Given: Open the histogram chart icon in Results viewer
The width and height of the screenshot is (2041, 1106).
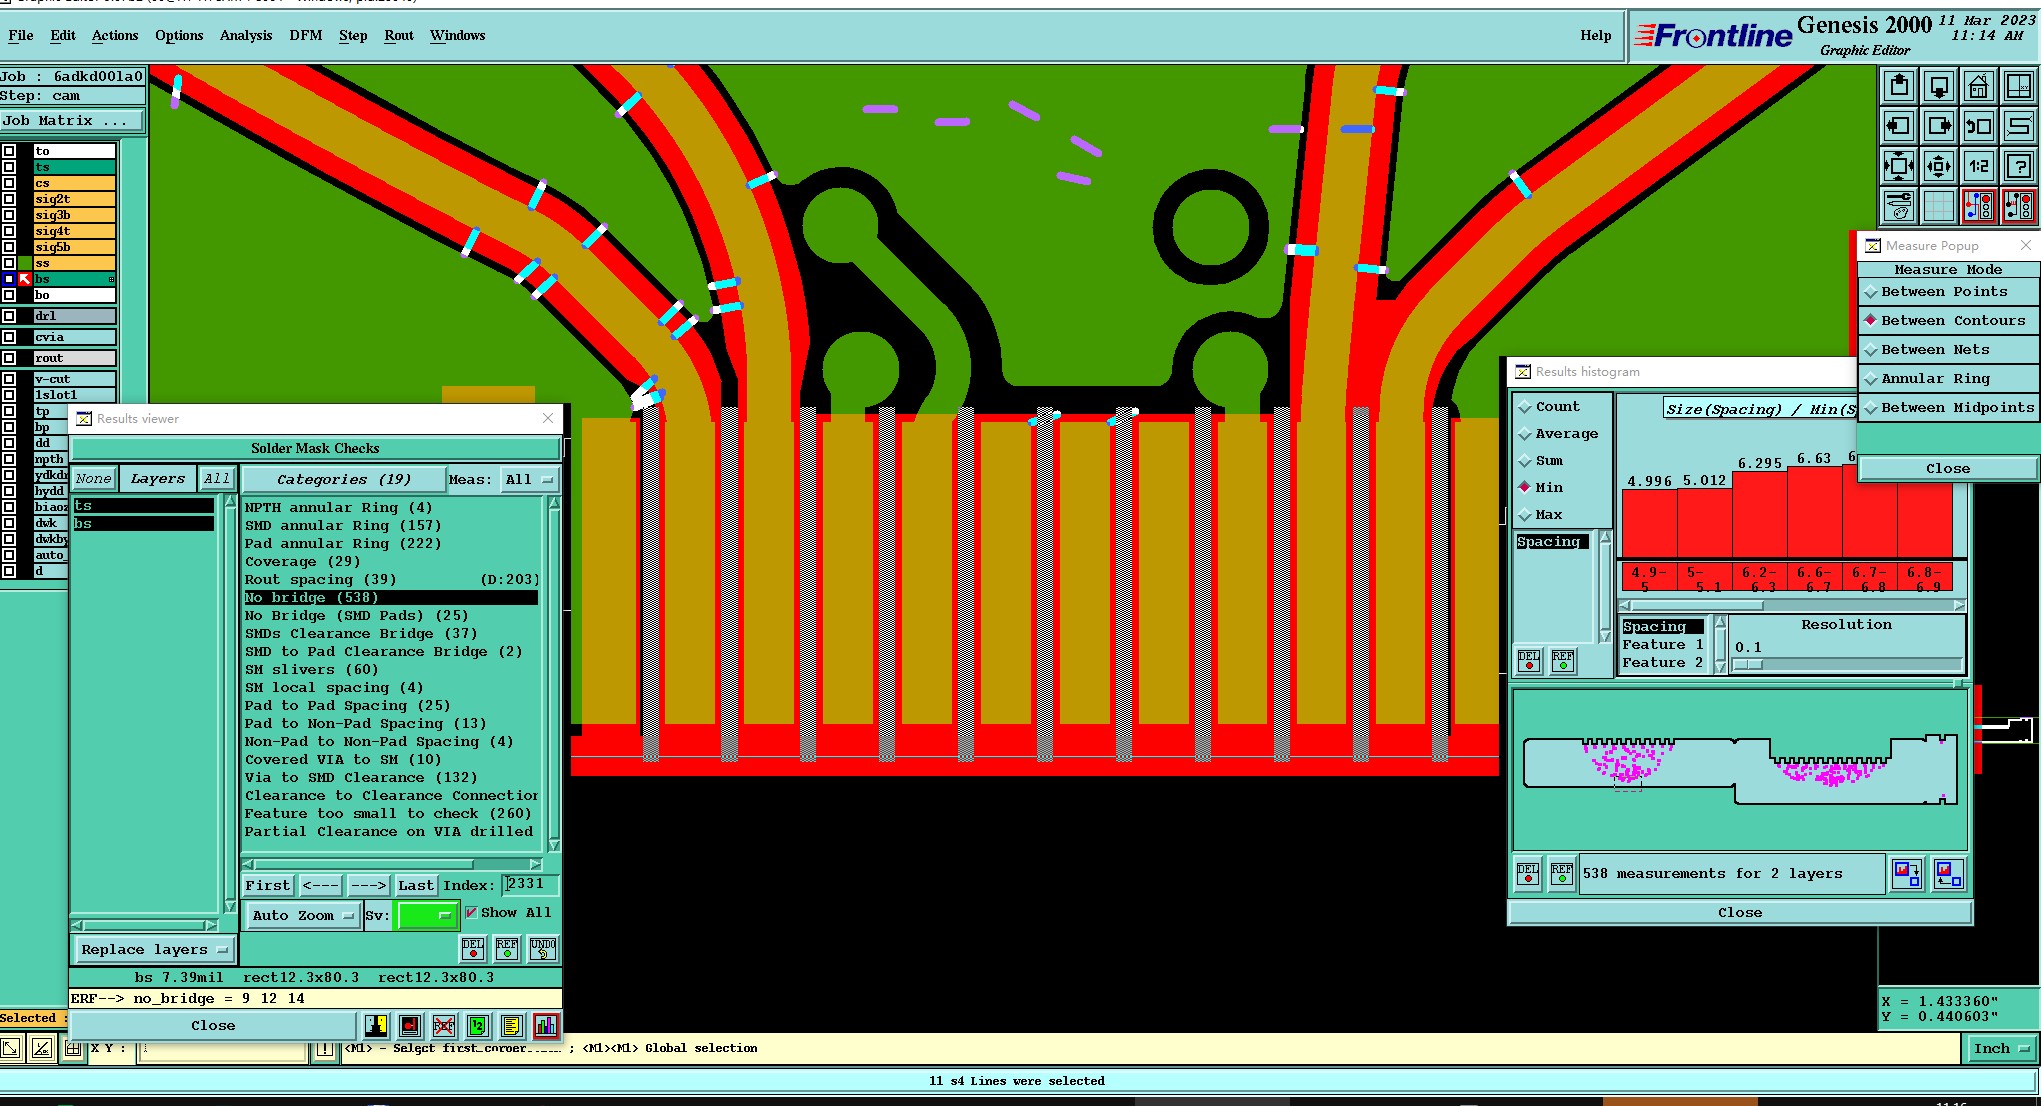Looking at the screenshot, I should click(x=545, y=1025).
